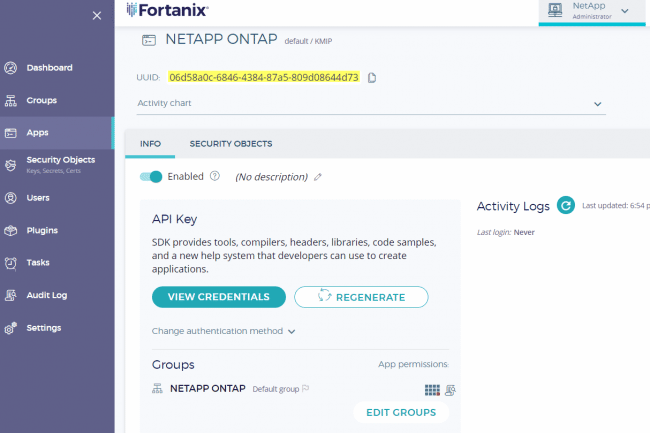
Task: Click the Plugins sidebar icon
Action: click(x=11, y=230)
